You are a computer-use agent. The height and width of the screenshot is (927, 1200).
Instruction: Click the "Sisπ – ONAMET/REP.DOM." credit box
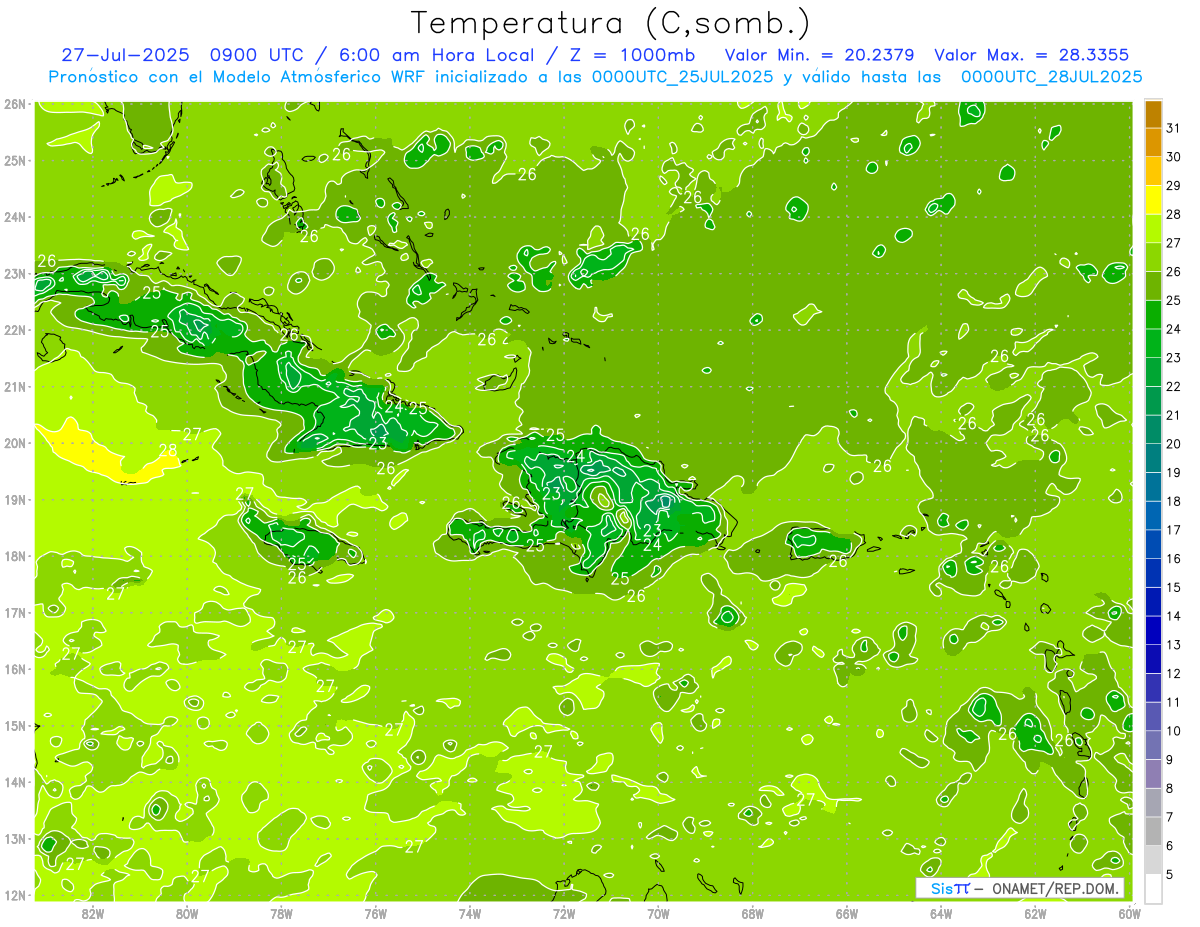pyautogui.click(x=1019, y=888)
